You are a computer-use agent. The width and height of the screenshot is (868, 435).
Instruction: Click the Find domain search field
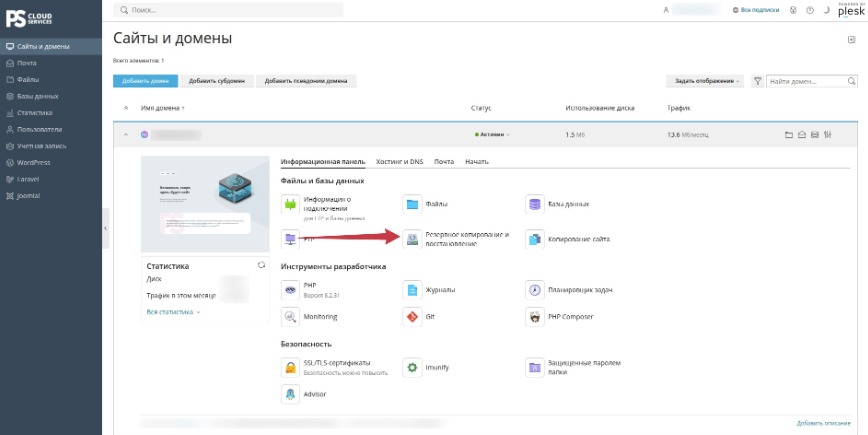click(812, 81)
